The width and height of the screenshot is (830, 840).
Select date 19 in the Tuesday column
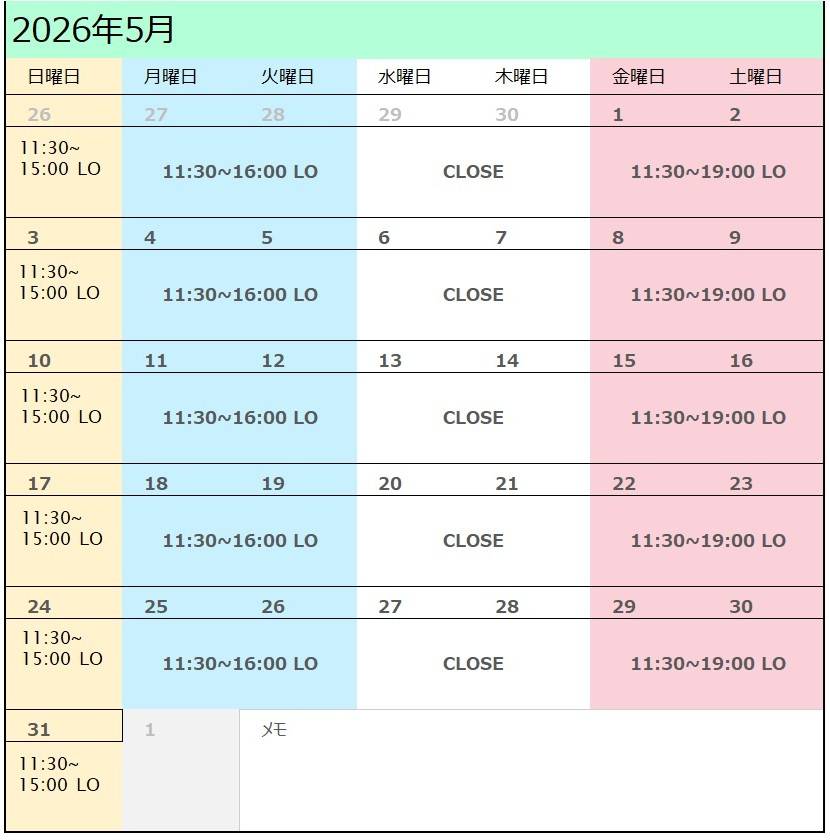pyautogui.click(x=273, y=484)
